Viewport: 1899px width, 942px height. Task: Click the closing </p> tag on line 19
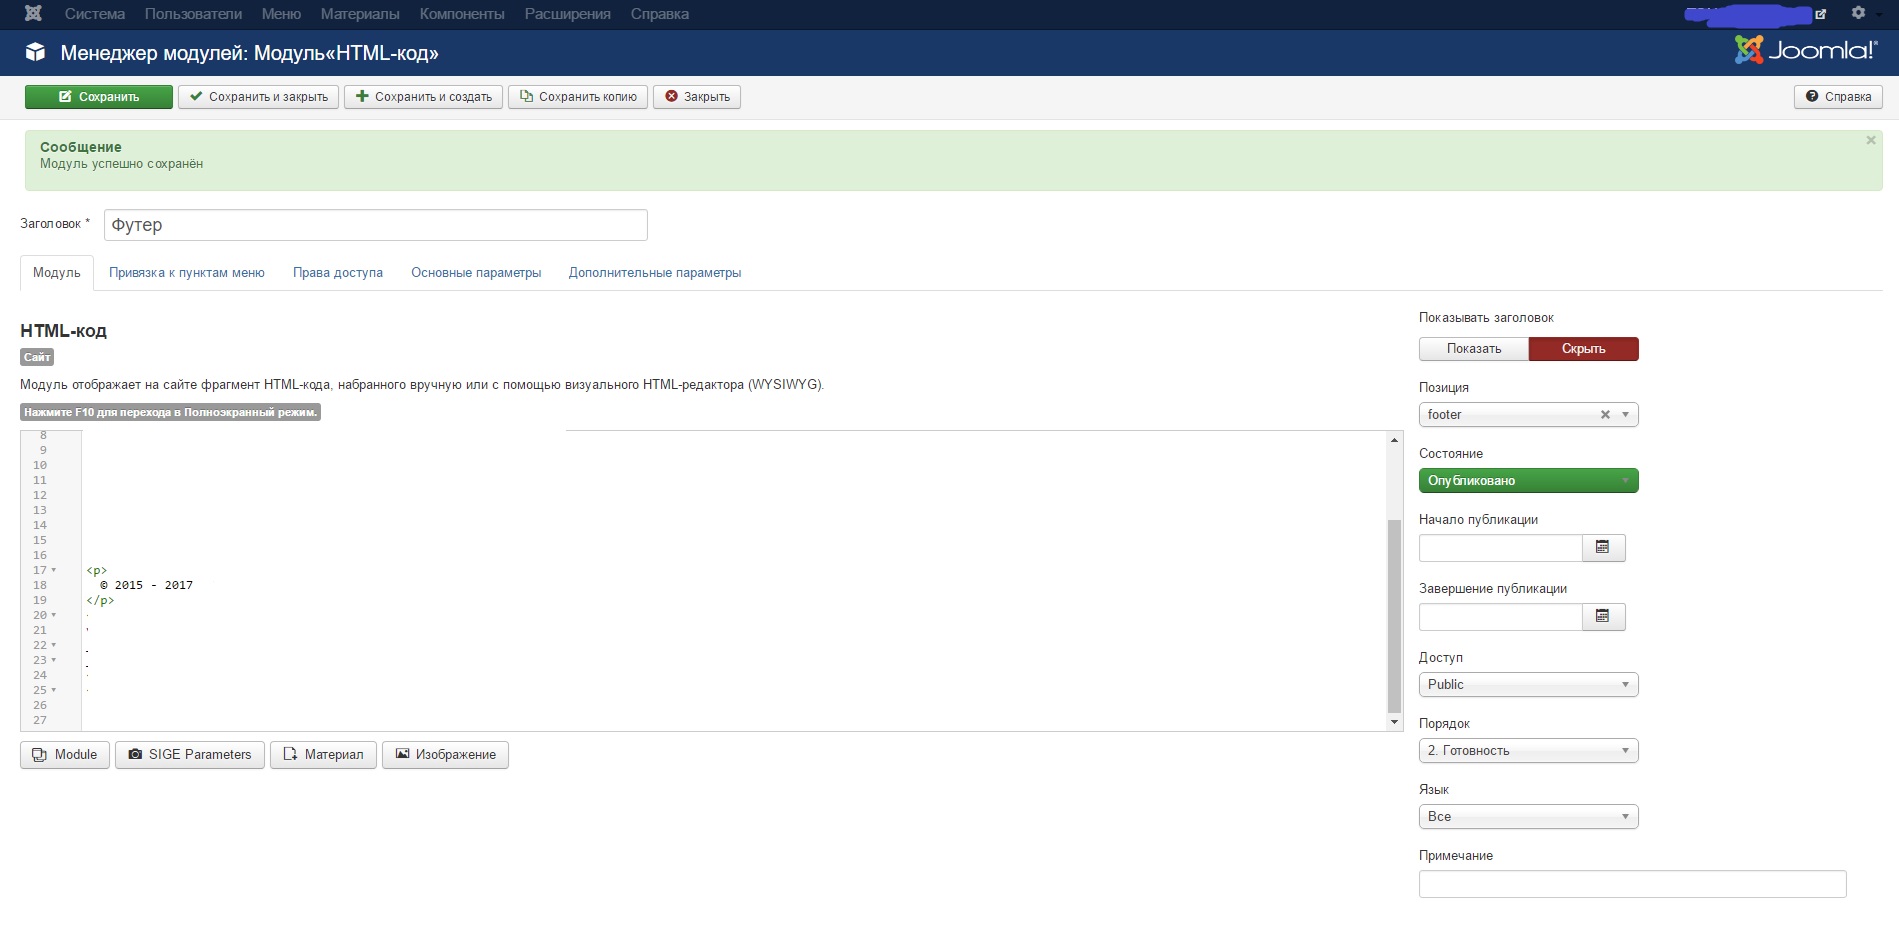(100, 600)
